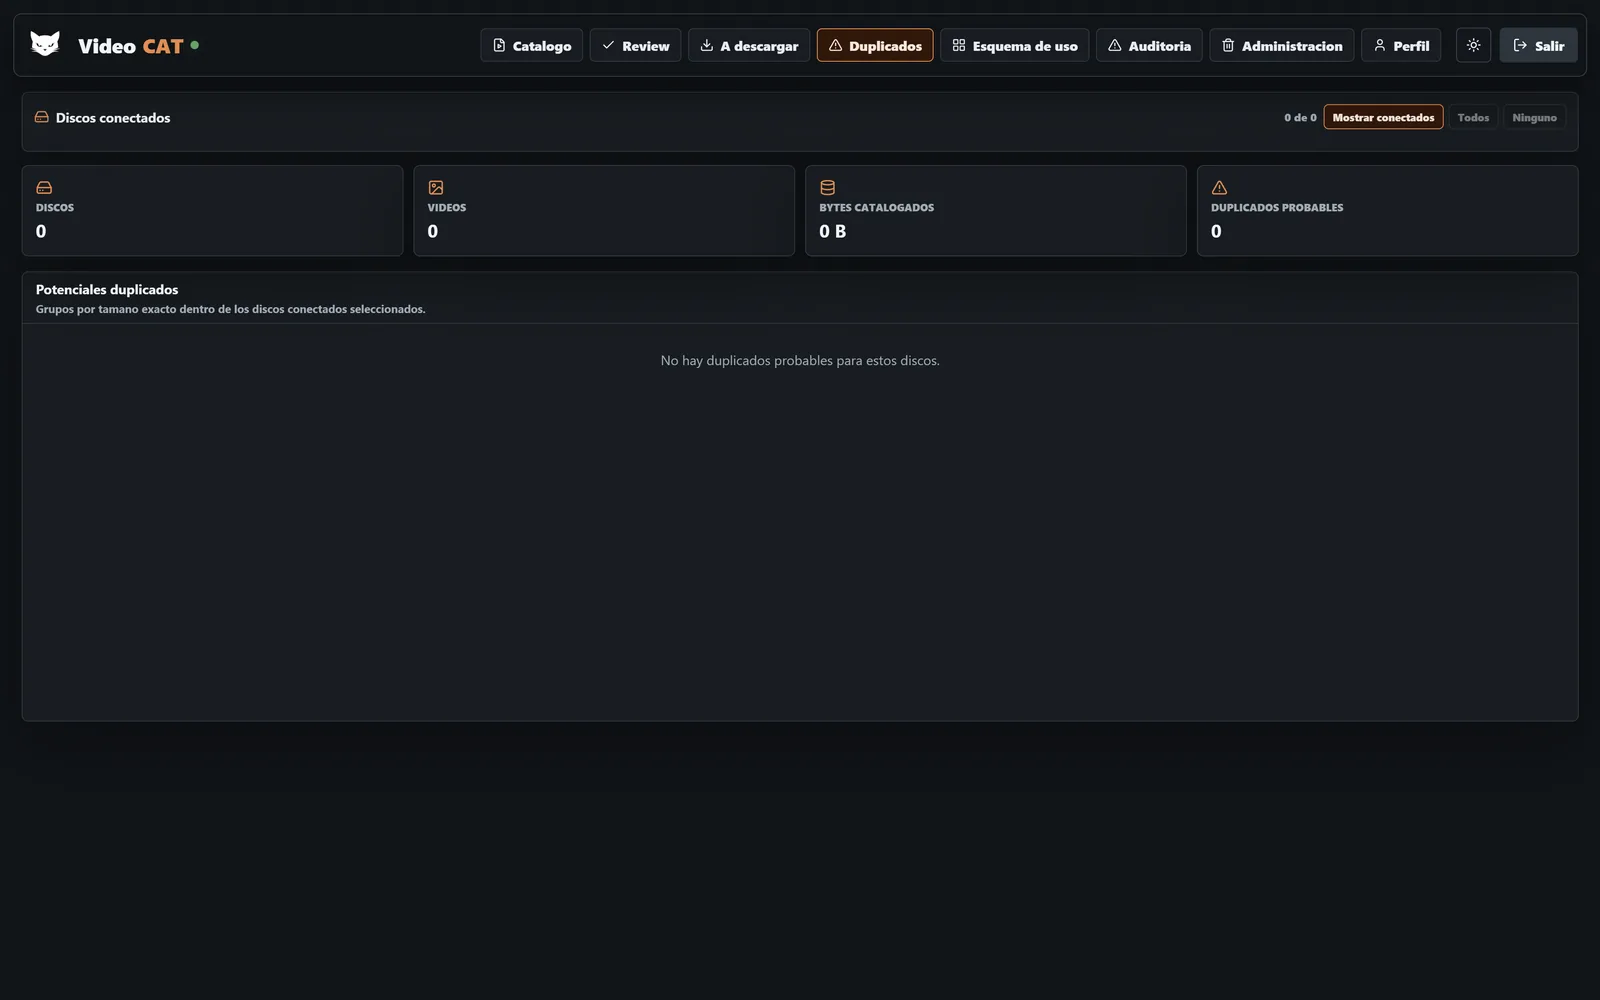Open A descargar section

(749, 45)
